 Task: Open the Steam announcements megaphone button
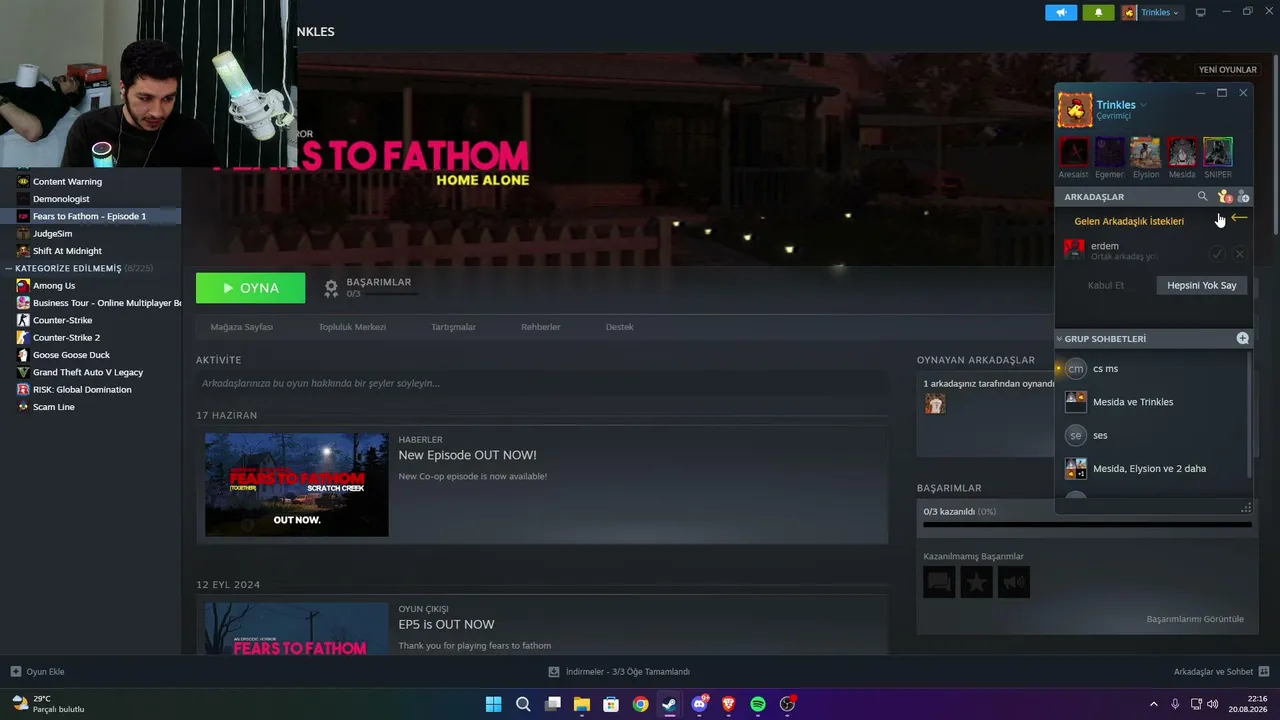click(x=1061, y=12)
